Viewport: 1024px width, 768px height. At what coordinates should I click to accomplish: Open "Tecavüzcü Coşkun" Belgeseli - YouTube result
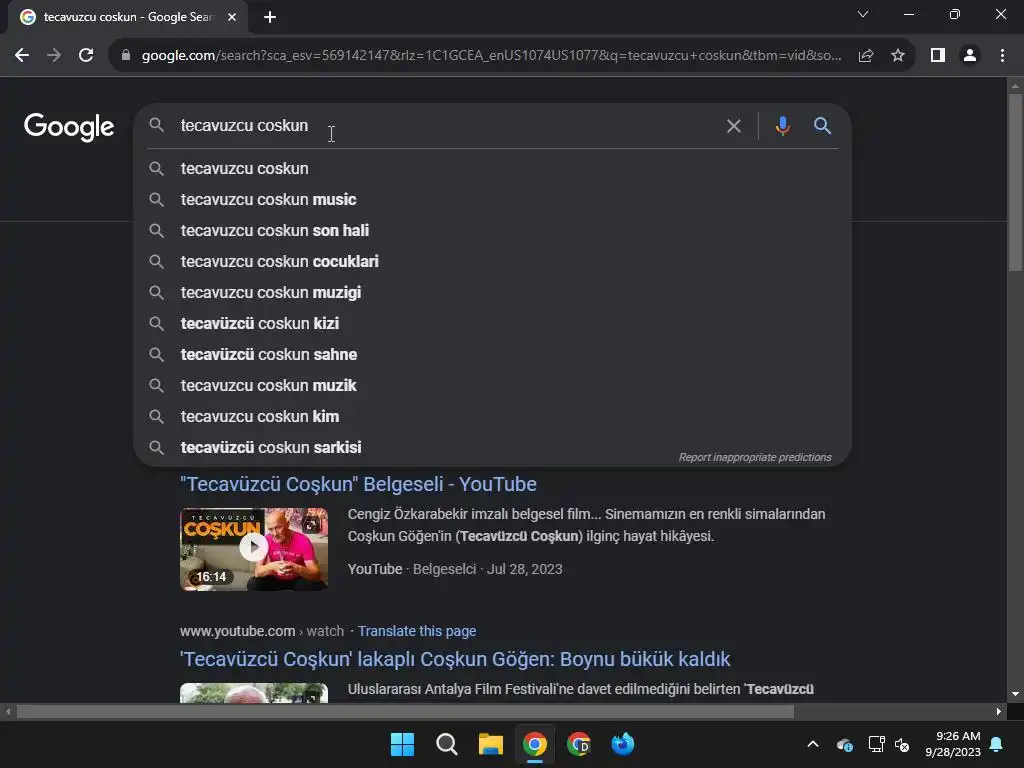(x=358, y=484)
